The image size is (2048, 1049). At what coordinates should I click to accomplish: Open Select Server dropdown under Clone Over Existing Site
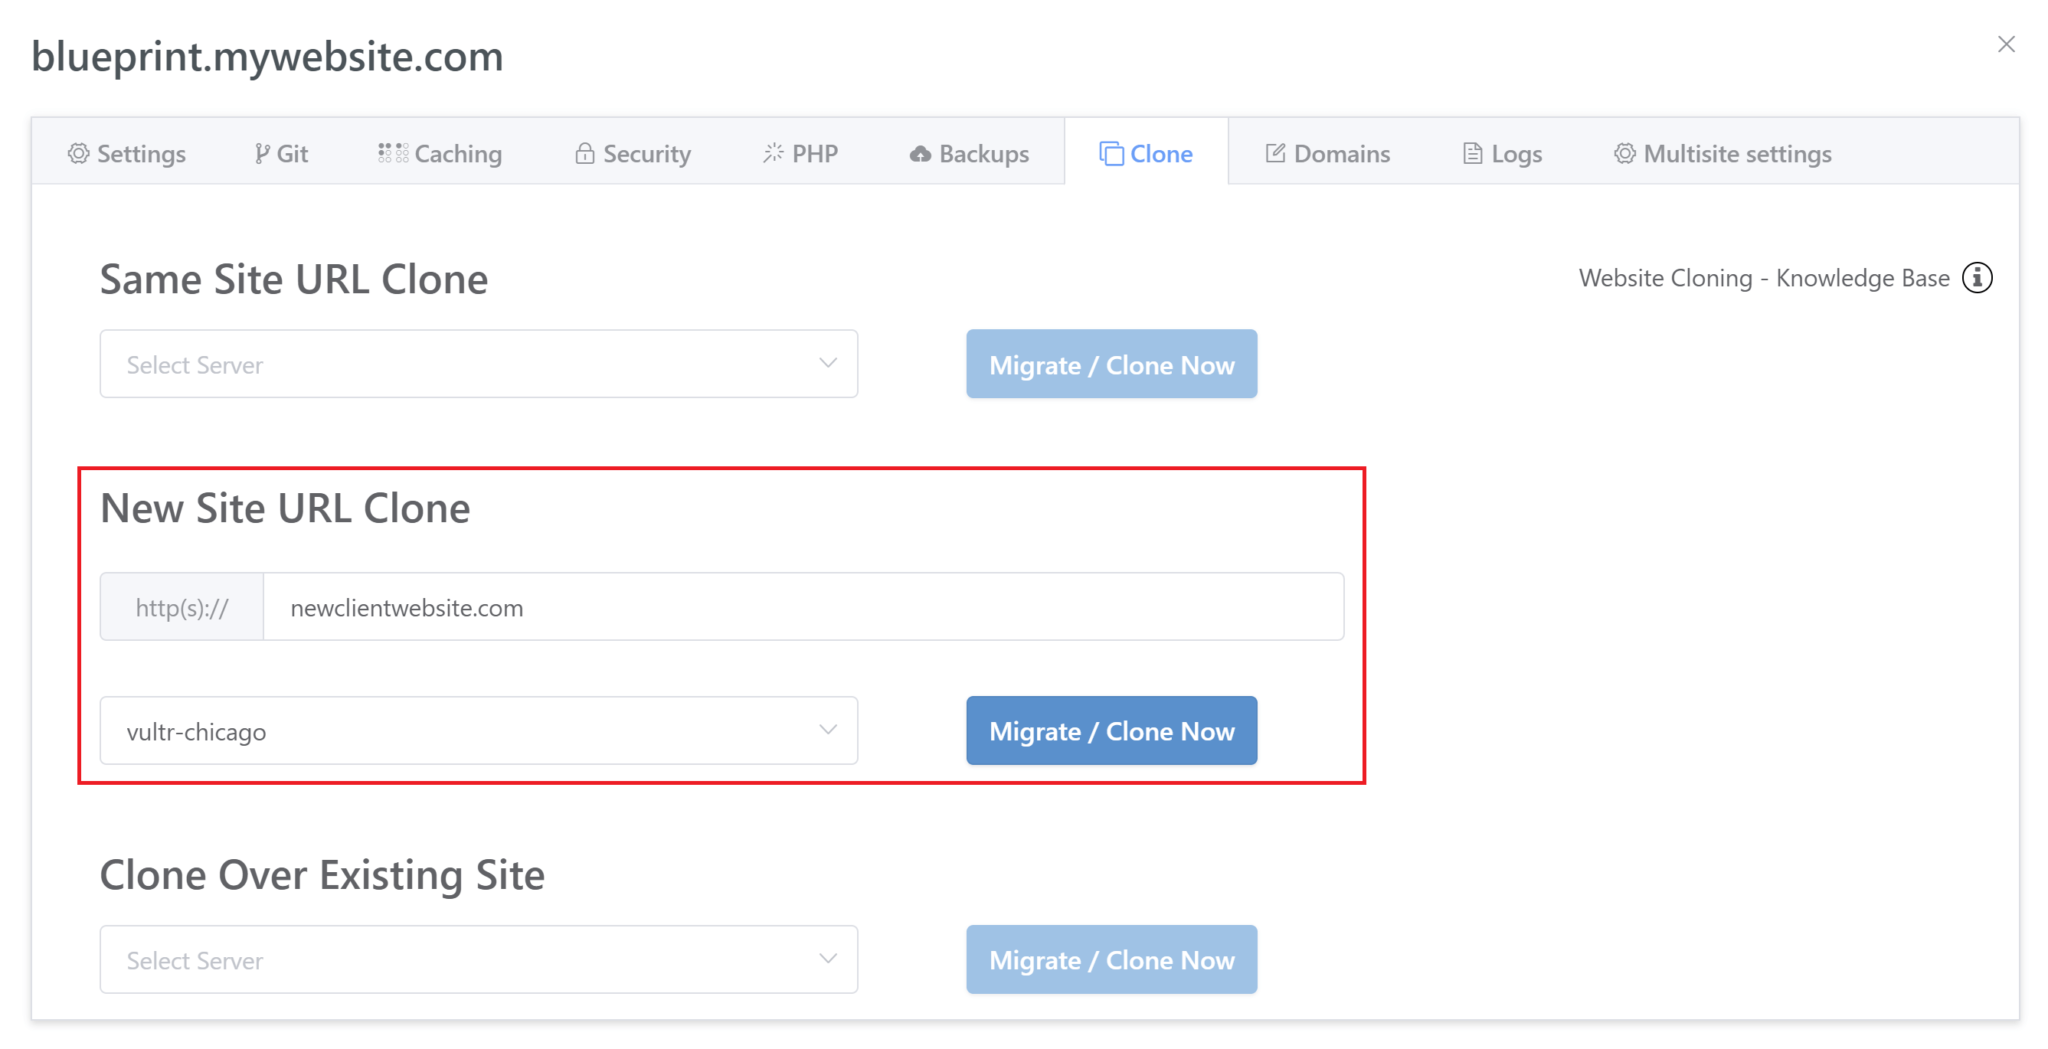pos(478,960)
